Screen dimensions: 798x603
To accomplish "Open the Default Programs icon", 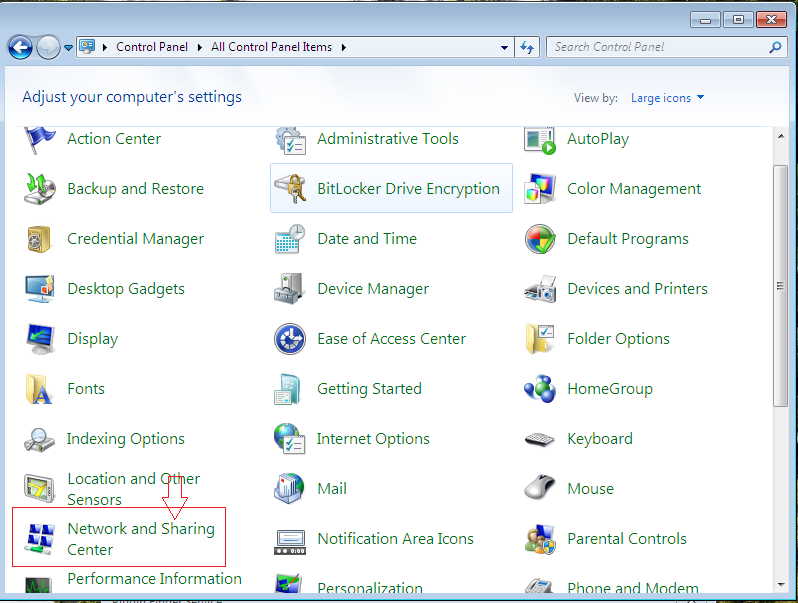I will [539, 239].
